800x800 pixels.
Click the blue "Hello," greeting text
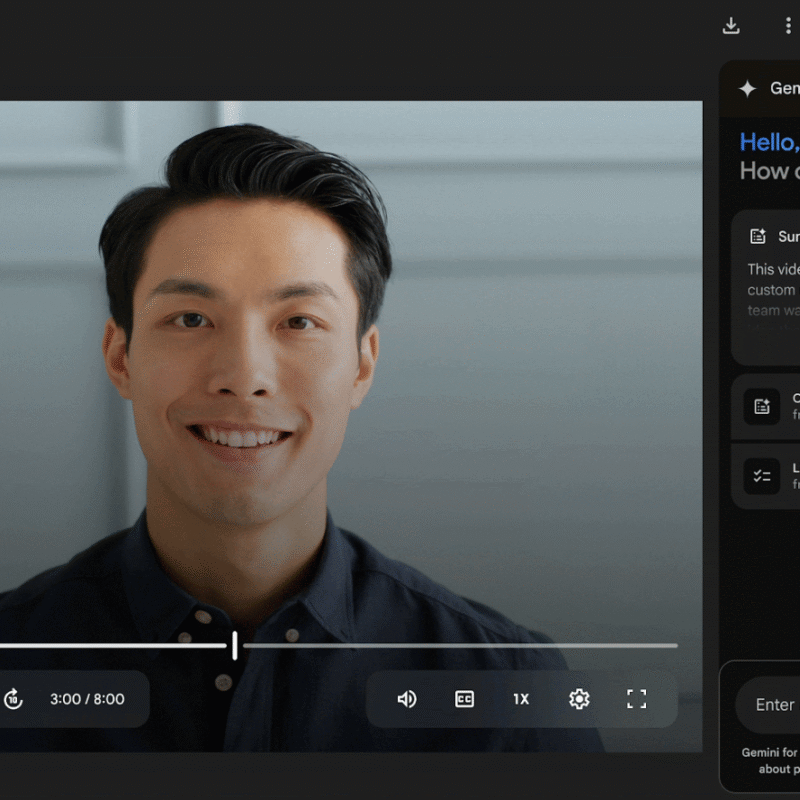(x=769, y=142)
